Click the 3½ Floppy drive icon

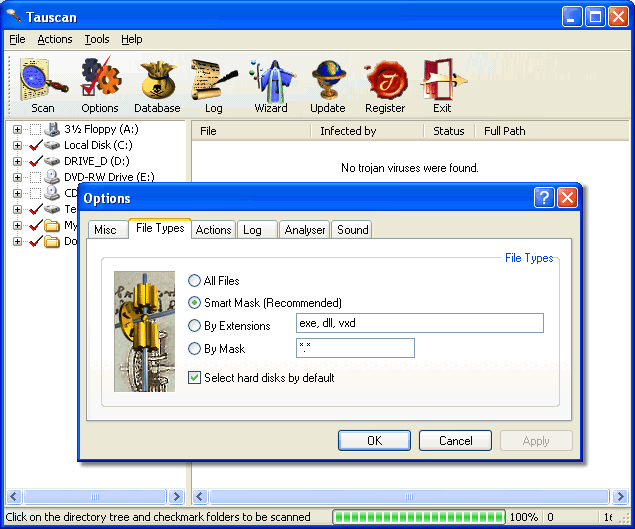[x=52, y=129]
